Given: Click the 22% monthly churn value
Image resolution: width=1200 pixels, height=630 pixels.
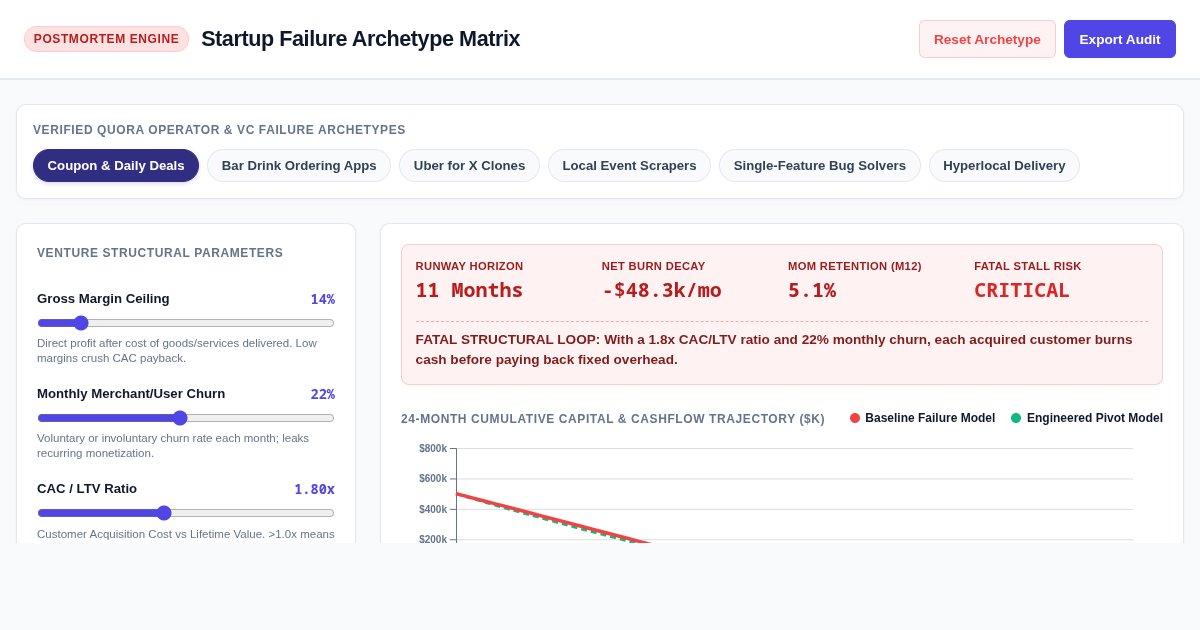Looking at the screenshot, I should coord(322,394).
